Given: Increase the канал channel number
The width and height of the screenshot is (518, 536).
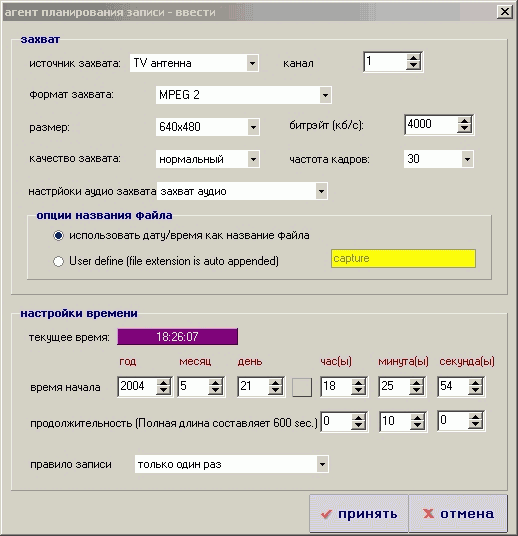Looking at the screenshot, I should click(x=413, y=58).
